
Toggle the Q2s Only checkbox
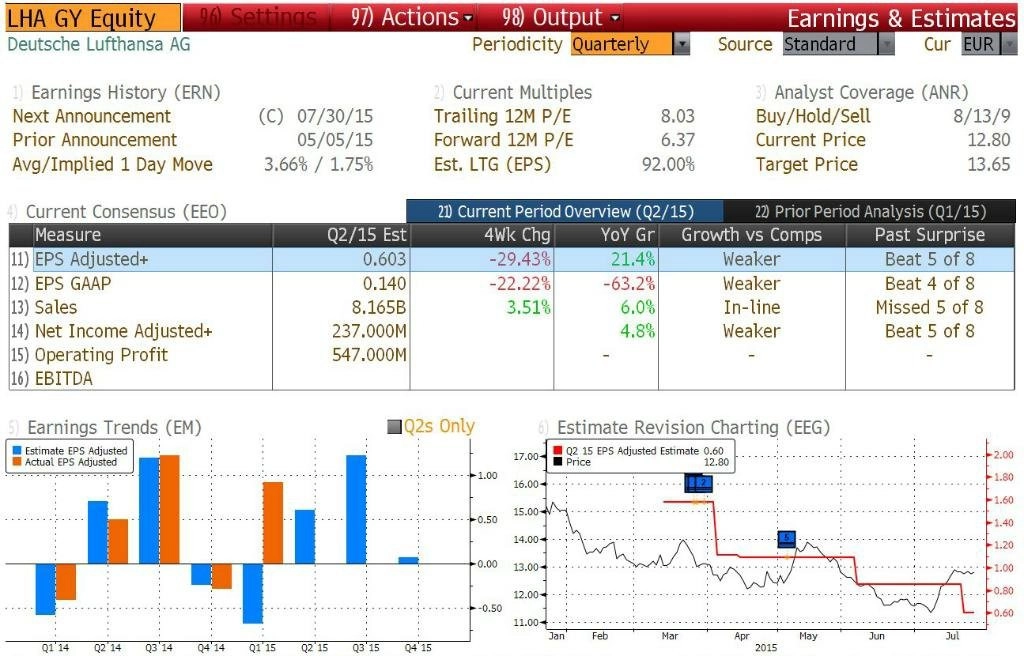coord(394,427)
